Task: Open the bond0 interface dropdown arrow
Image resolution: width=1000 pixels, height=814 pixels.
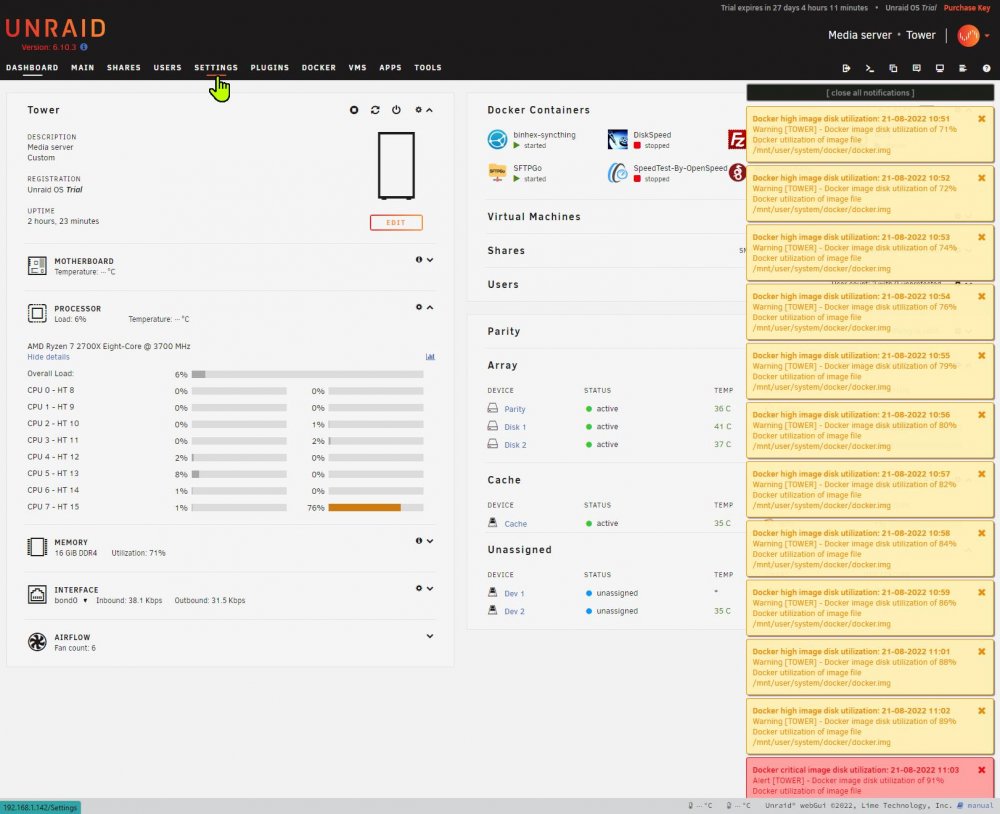Action: click(85, 600)
